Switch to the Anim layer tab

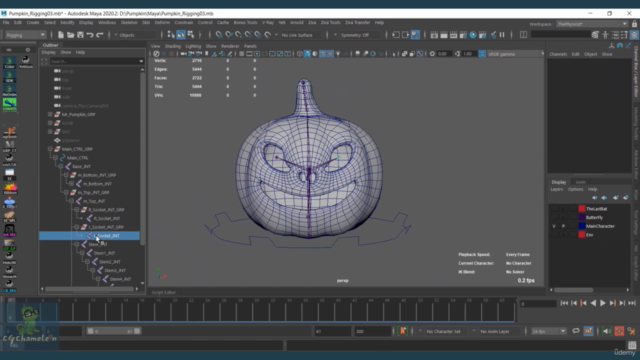coord(580,182)
